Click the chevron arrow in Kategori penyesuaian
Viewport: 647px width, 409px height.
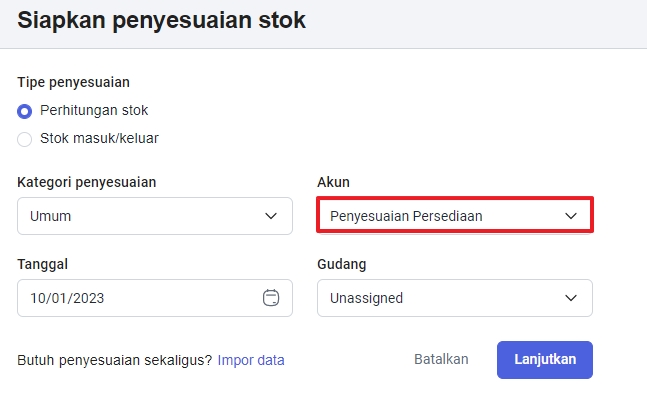tap(270, 216)
